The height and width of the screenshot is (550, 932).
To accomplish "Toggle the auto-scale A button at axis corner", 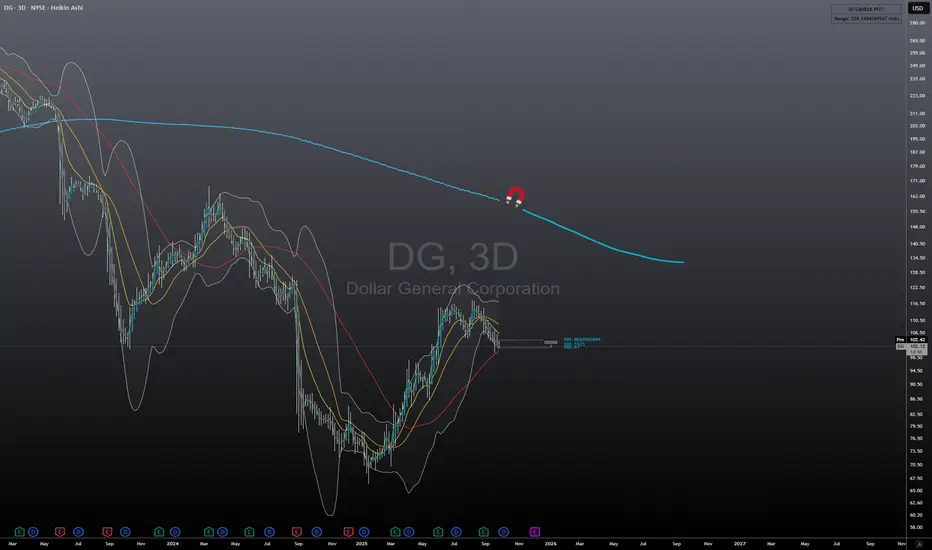I will (920, 544).
